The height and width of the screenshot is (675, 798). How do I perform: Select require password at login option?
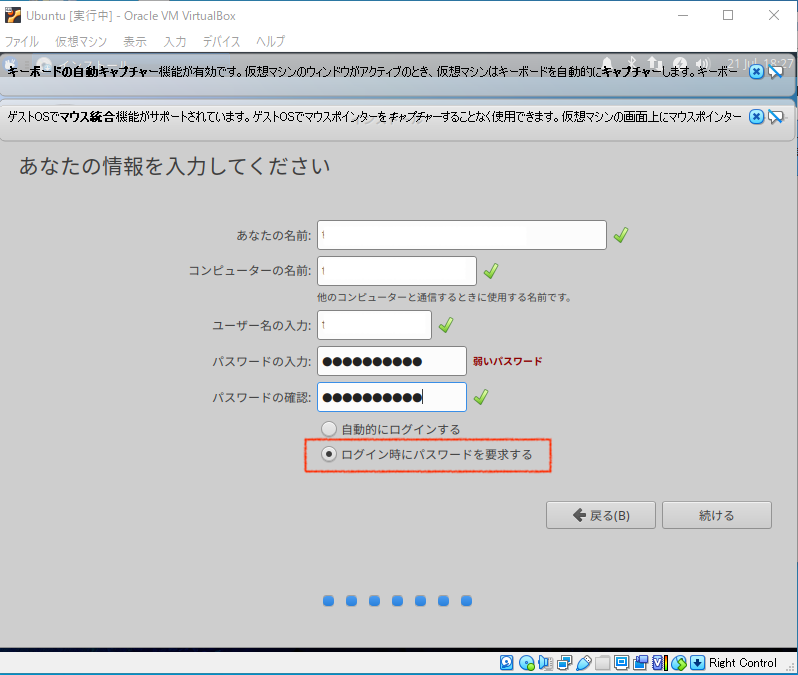point(329,454)
